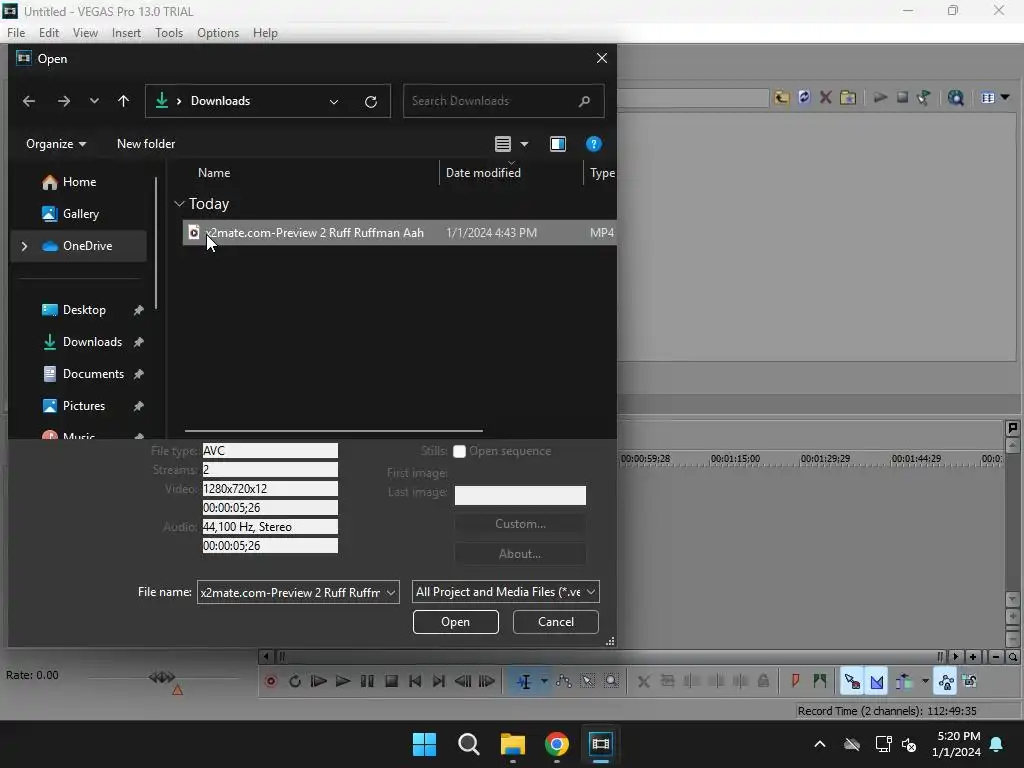Screen dimensions: 1024x768
Task: Toggle Auto Preview in Explorer panel
Action: (x=923, y=98)
